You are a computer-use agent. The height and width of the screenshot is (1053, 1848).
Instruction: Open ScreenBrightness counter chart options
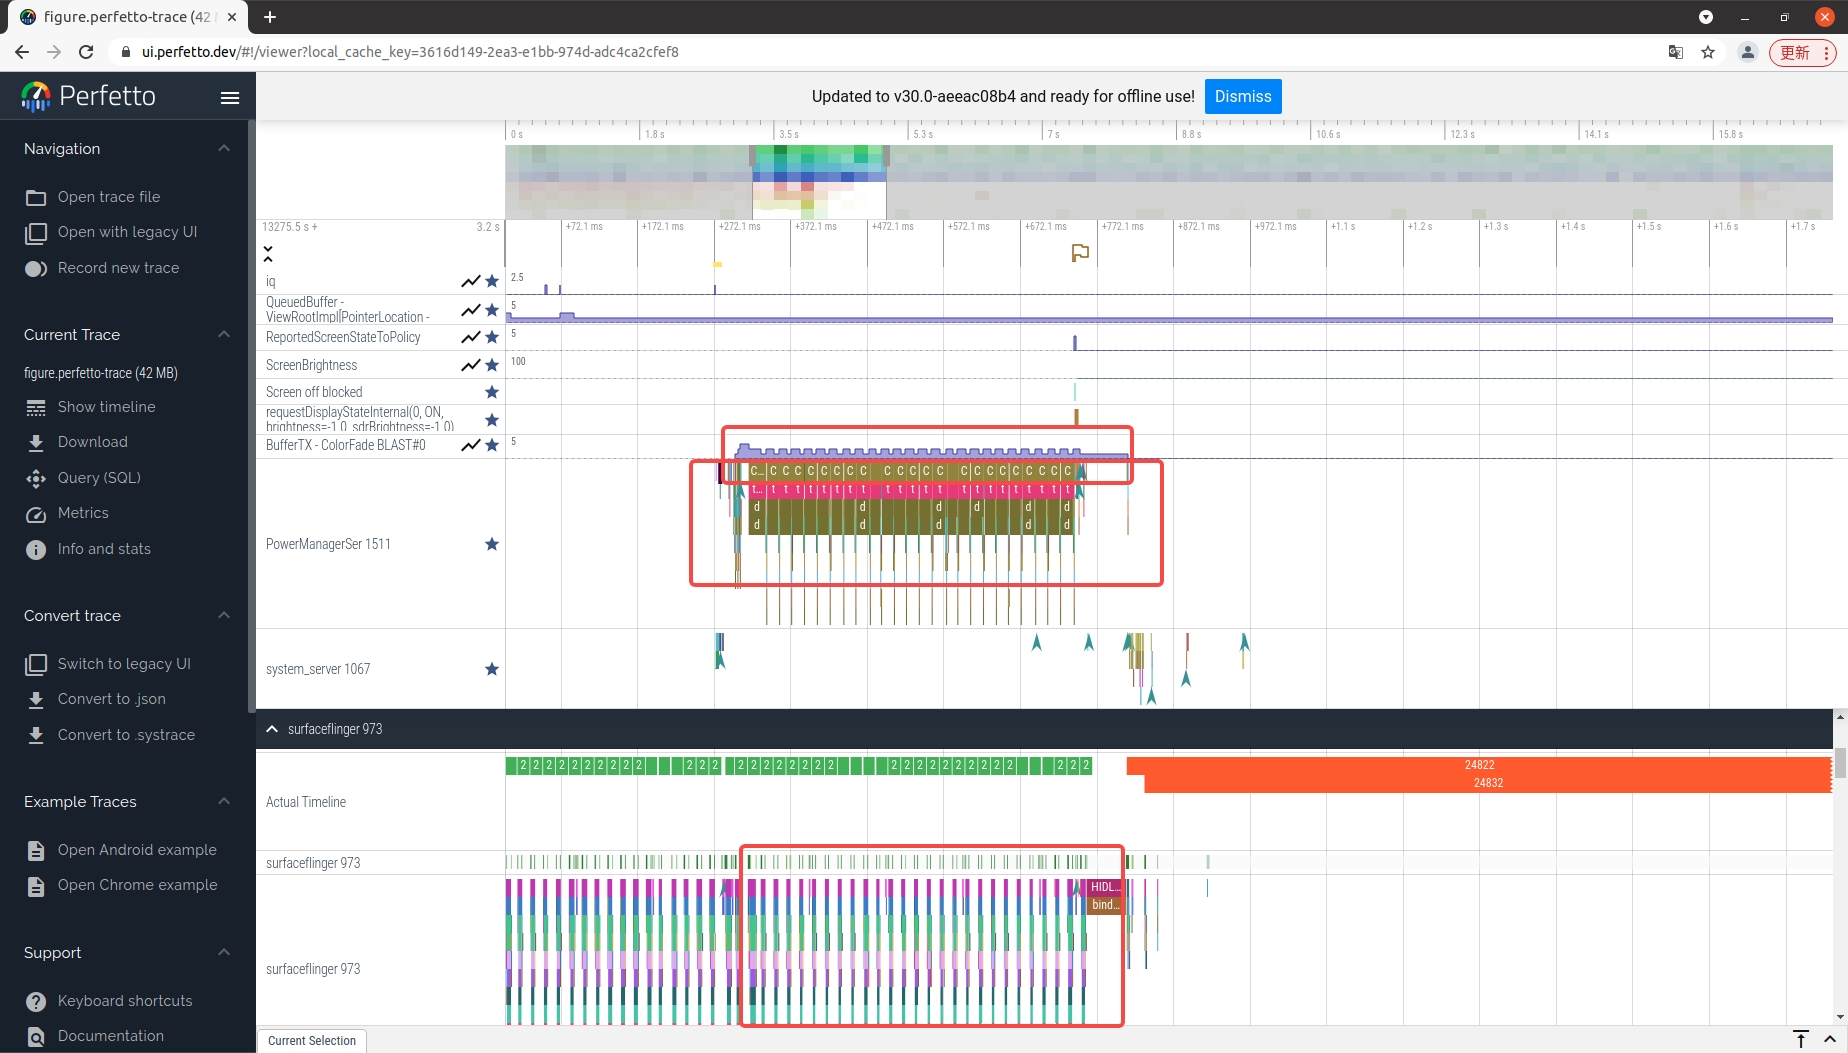(470, 365)
